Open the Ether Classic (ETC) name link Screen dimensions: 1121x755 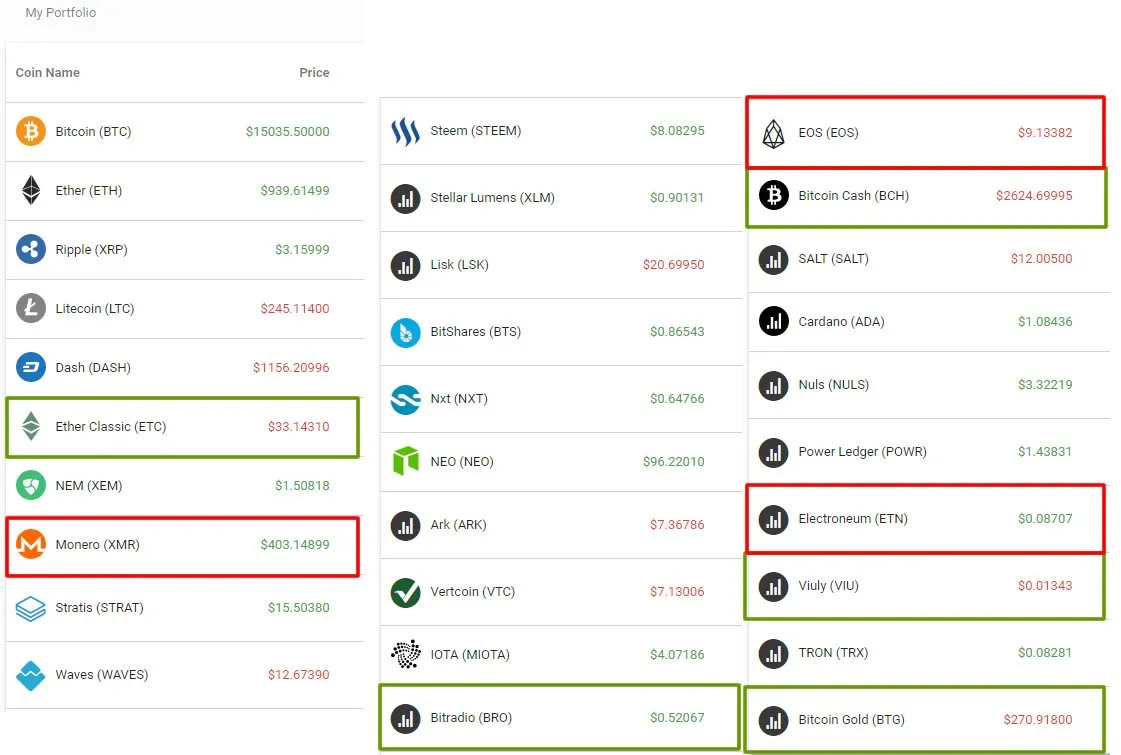click(x=111, y=427)
